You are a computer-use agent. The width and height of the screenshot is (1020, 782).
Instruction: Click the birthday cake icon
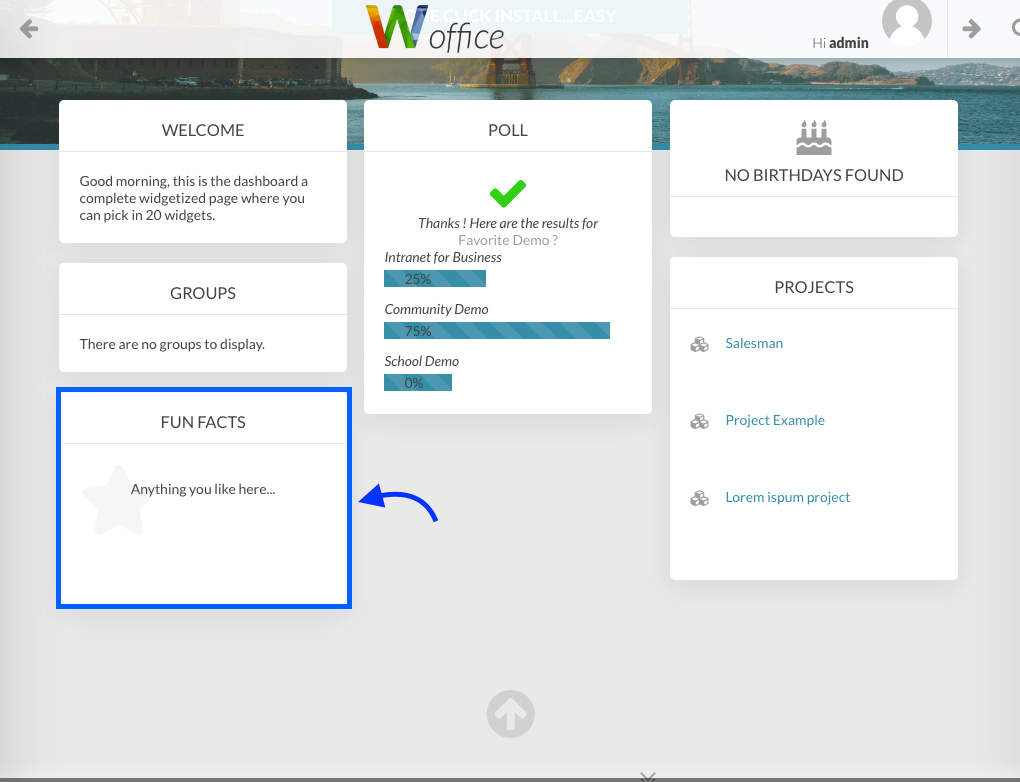point(813,138)
